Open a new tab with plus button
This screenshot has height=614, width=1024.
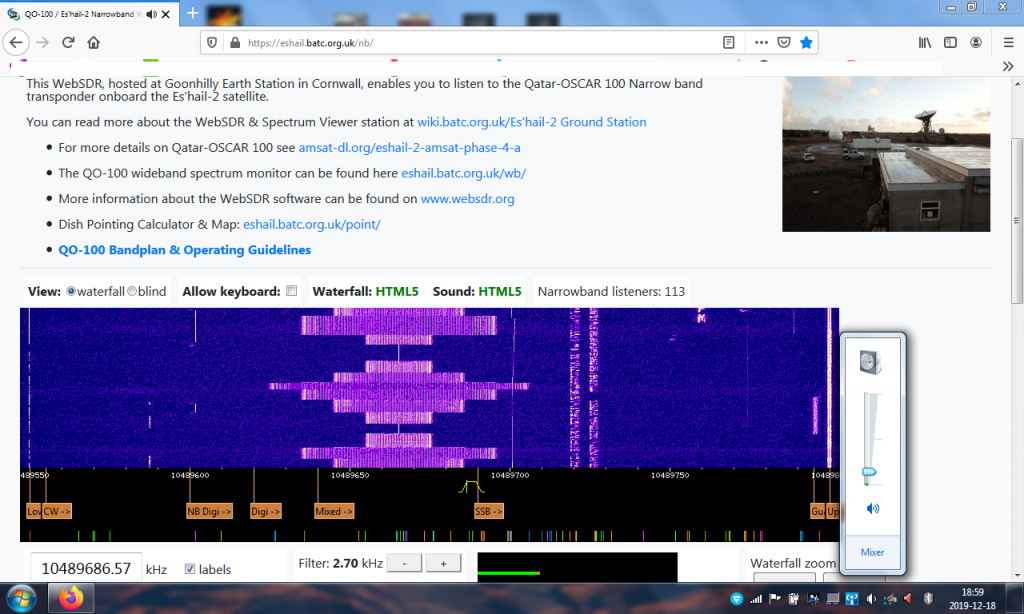click(x=193, y=13)
